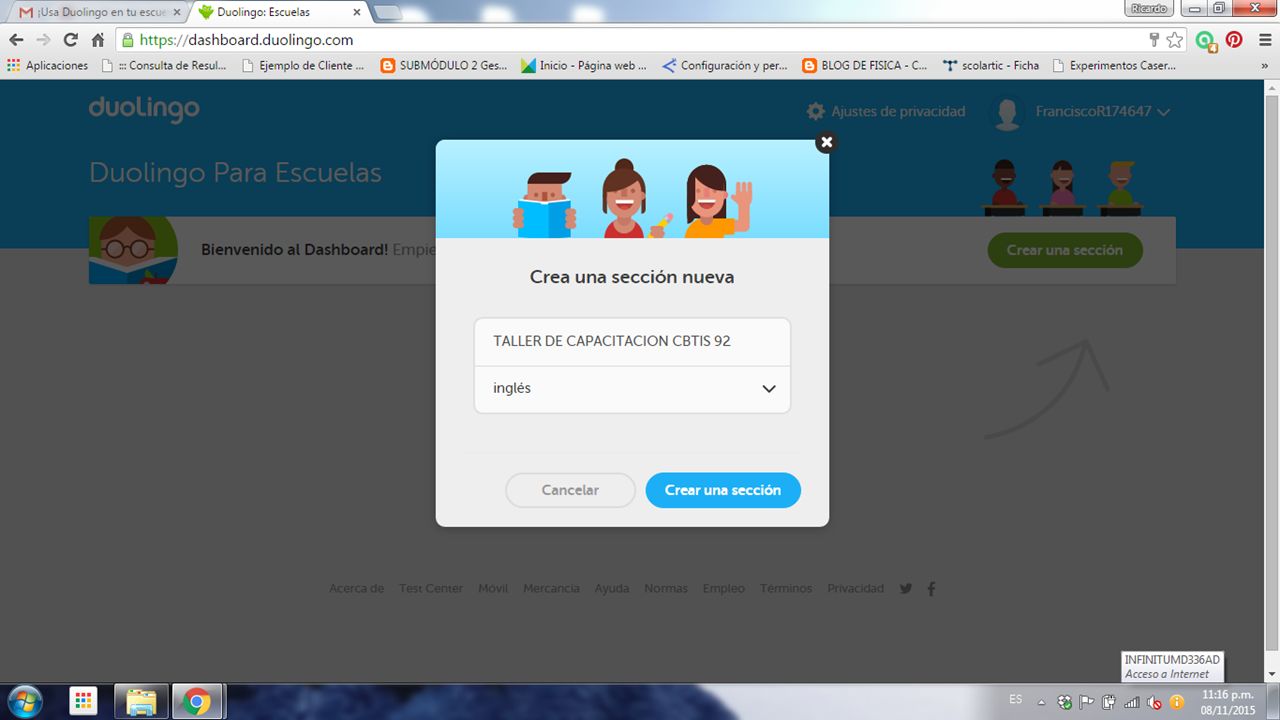1280x720 pixels.
Task: Click the Action Center flag icon
Action: point(1086,702)
